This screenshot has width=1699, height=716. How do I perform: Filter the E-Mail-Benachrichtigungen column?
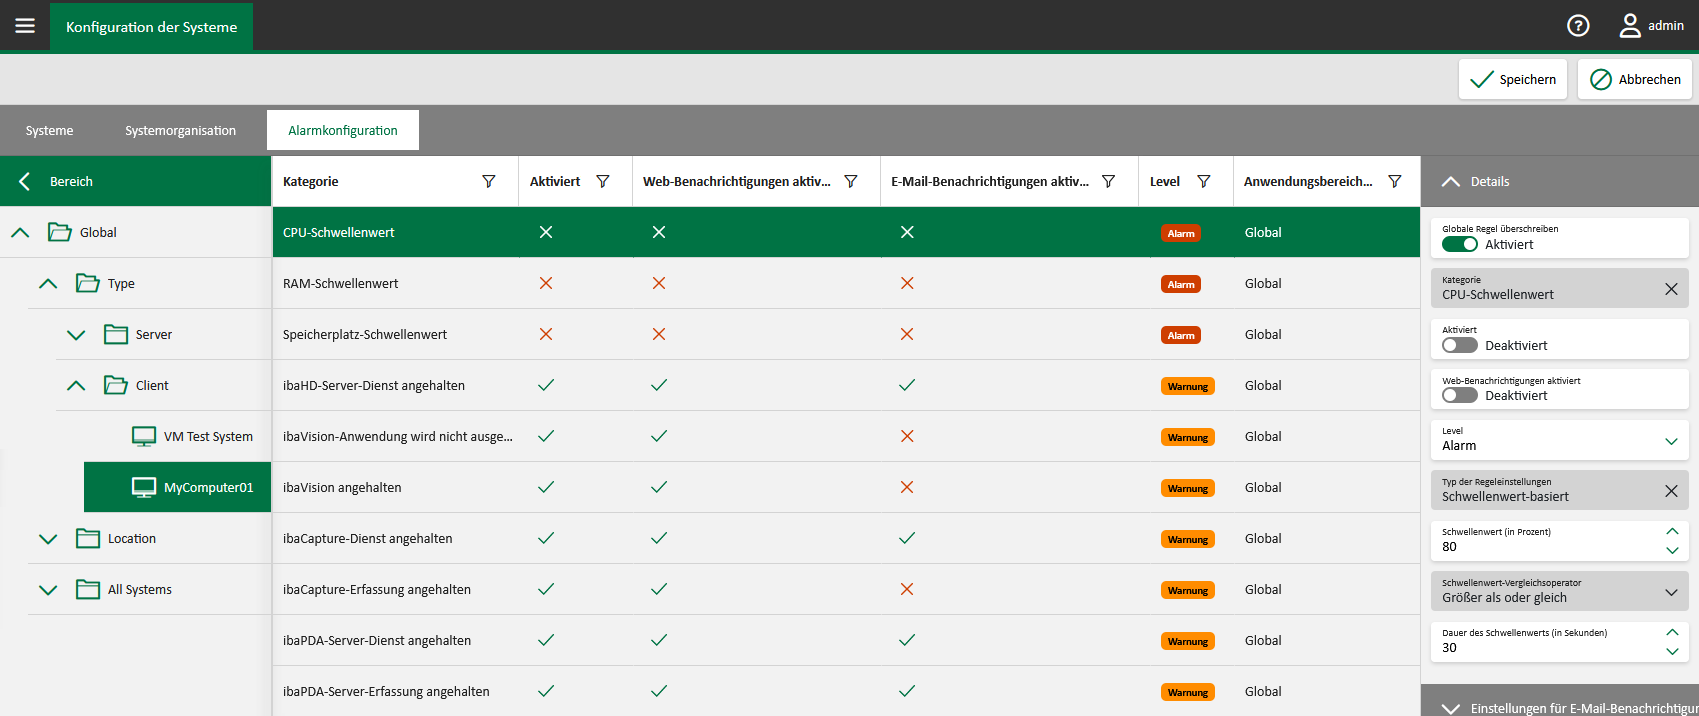1108,181
